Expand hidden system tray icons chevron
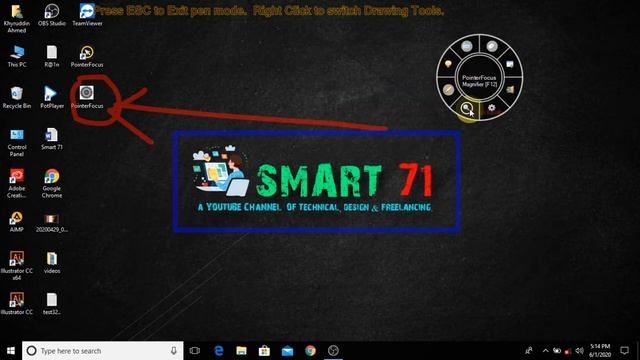Screen dimensions: 640x360 (x=545, y=350)
